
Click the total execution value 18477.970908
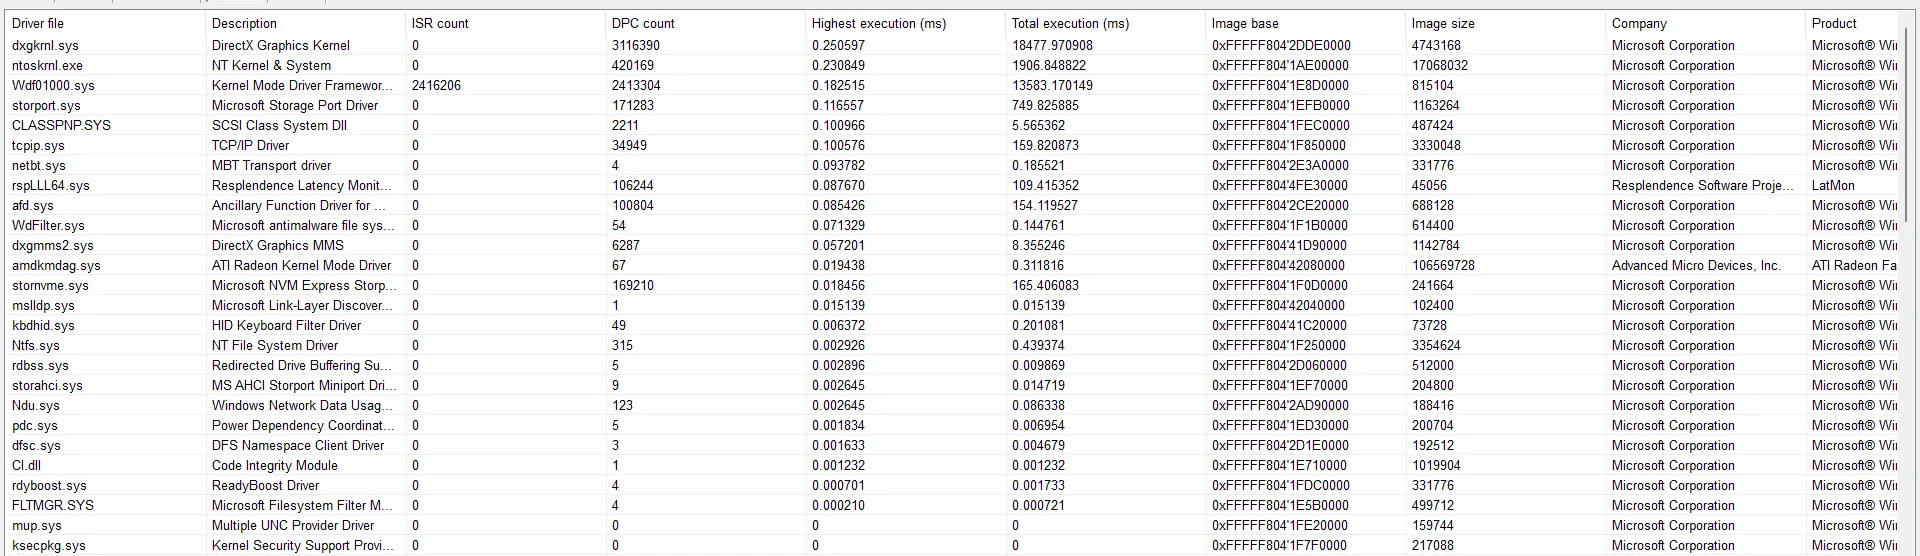click(1052, 45)
